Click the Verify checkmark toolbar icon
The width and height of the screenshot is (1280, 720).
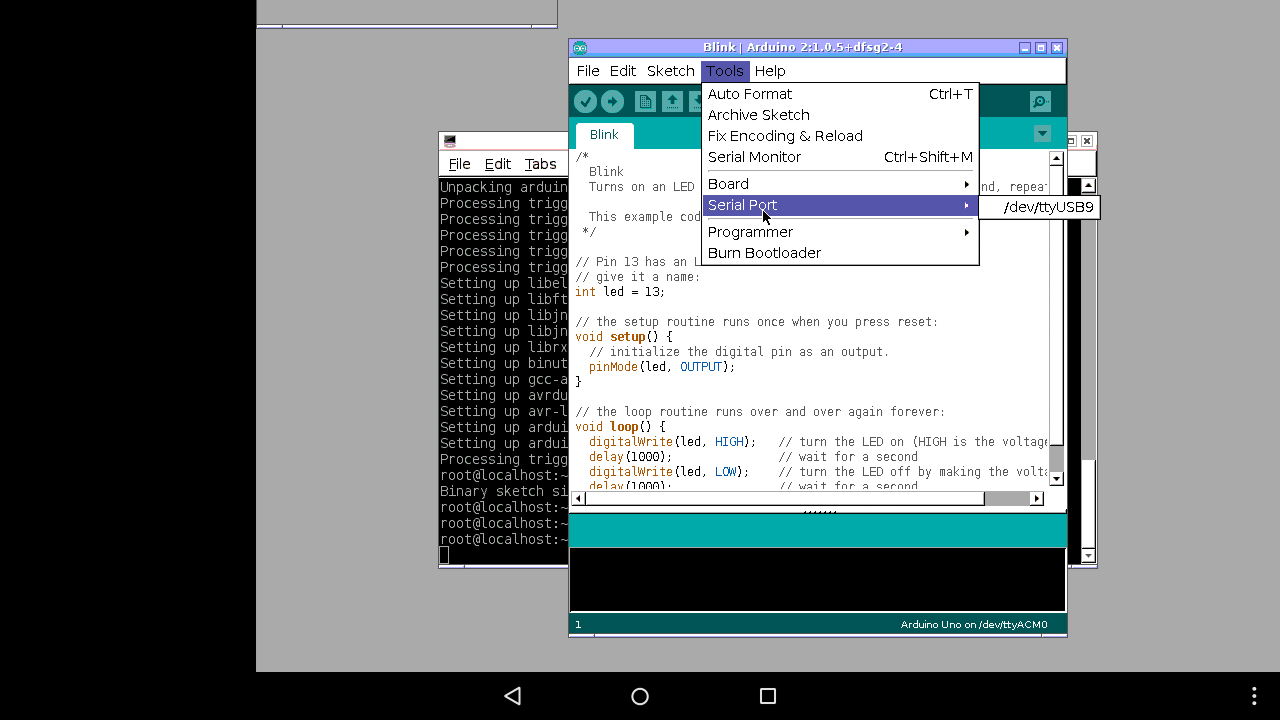coord(585,101)
